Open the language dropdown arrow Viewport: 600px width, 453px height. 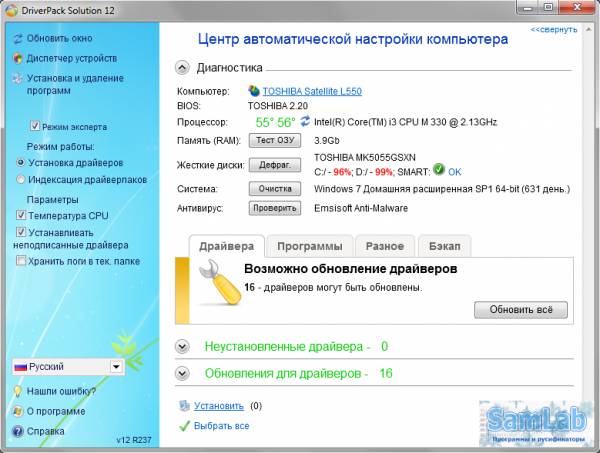(x=116, y=367)
